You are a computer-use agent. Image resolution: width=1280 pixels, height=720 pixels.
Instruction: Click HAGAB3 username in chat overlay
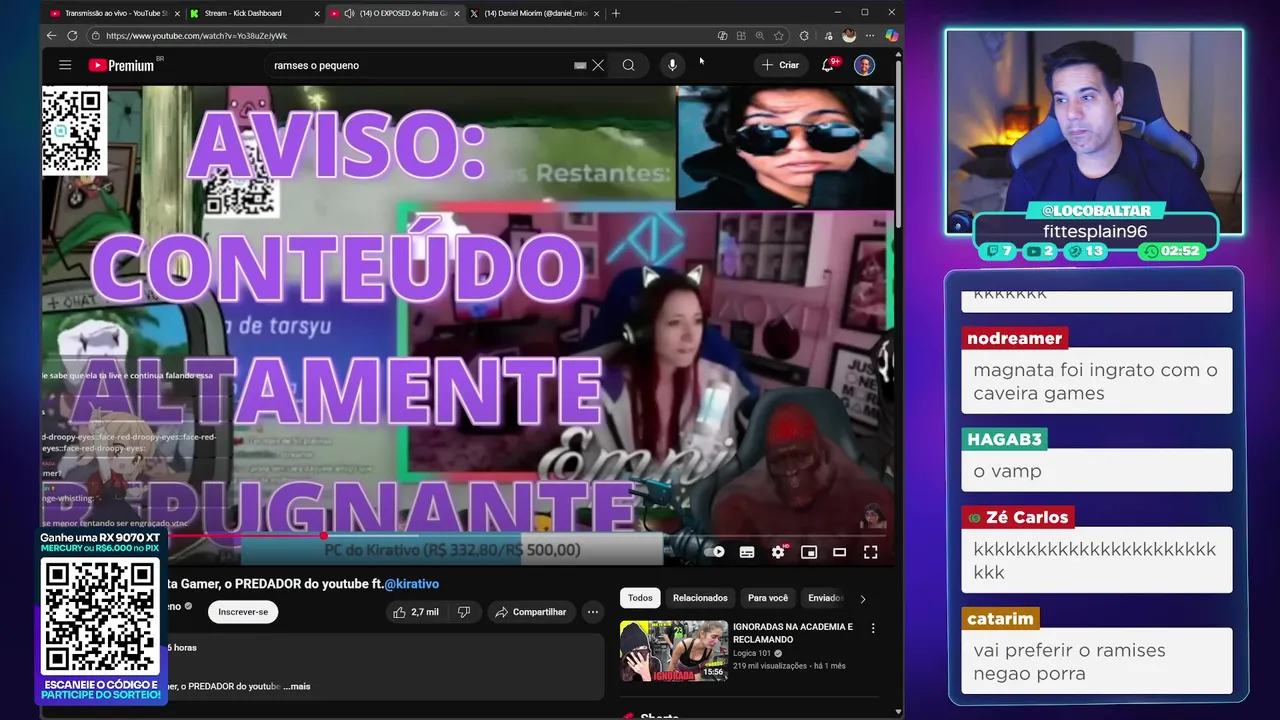(1004, 439)
